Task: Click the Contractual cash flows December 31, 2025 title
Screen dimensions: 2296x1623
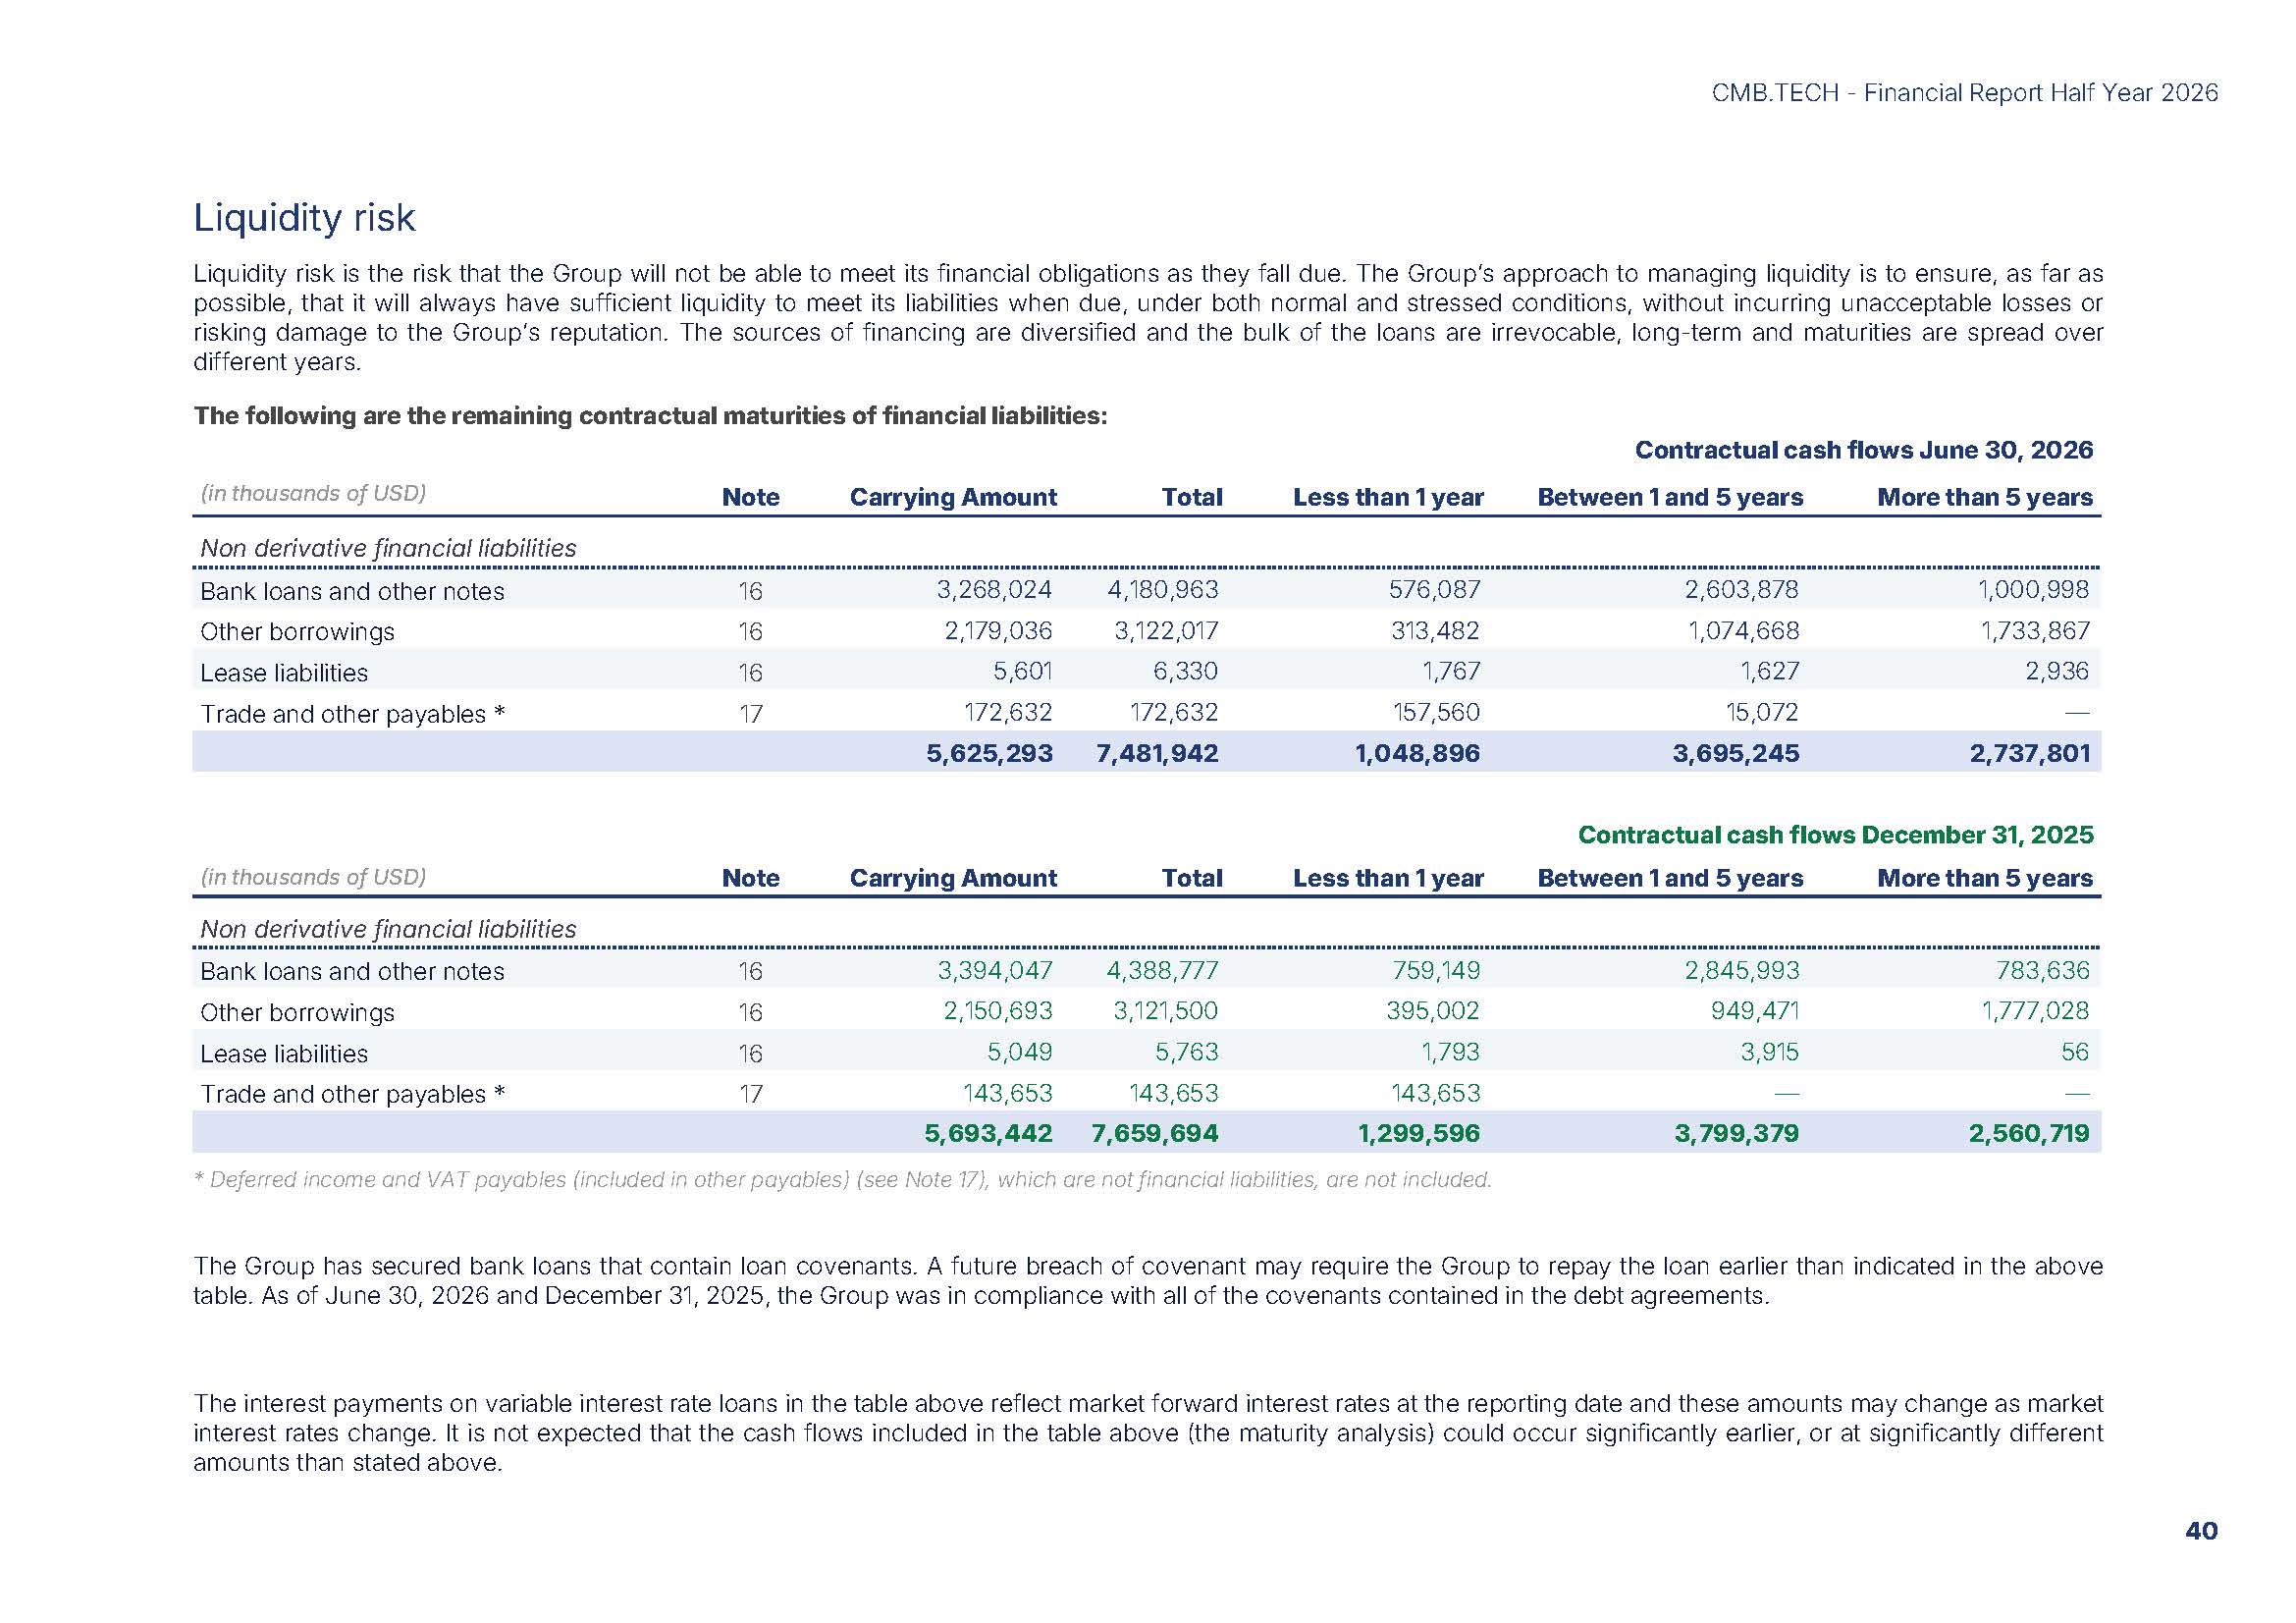Action: tap(1835, 835)
